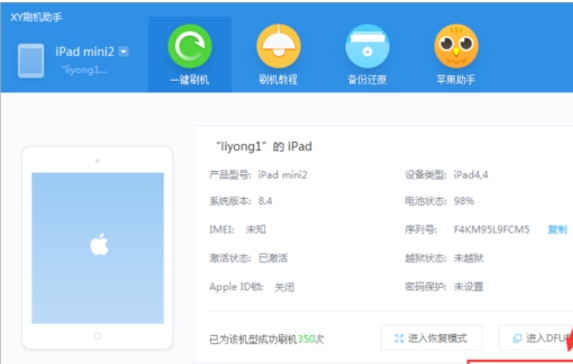Viewport: 573px width, 364px height.
Task: Select the serial number F4KM95L9FCM5
Action: click(492, 230)
